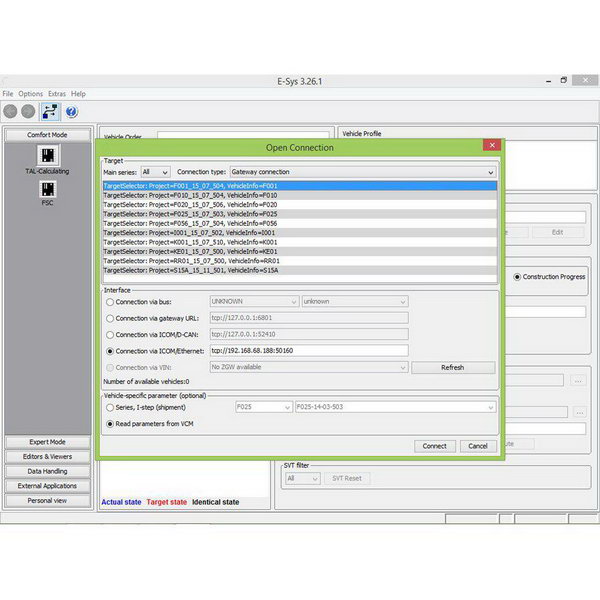Image resolution: width=600 pixels, height=600 pixels.
Task: Open the lowercase unknown bus dropdown
Action: [355, 302]
